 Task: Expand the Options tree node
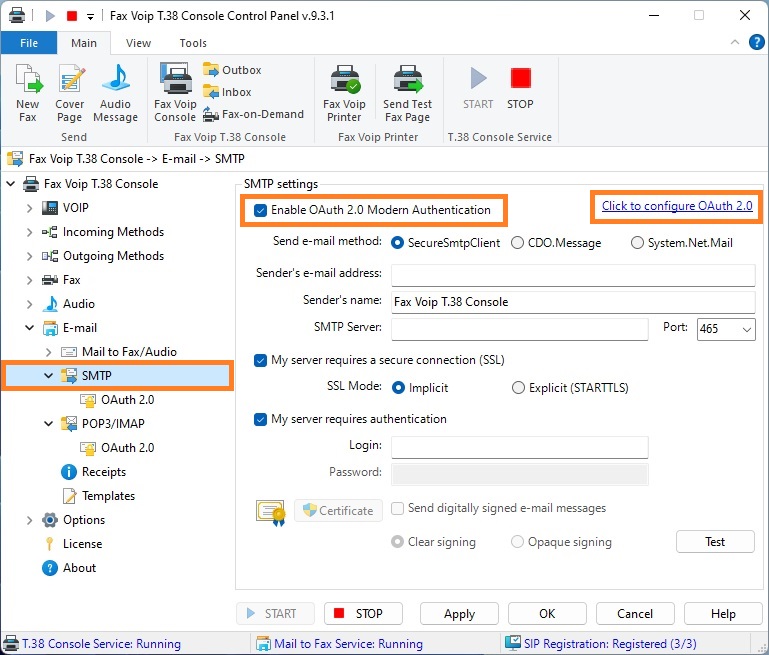[x=30, y=521]
